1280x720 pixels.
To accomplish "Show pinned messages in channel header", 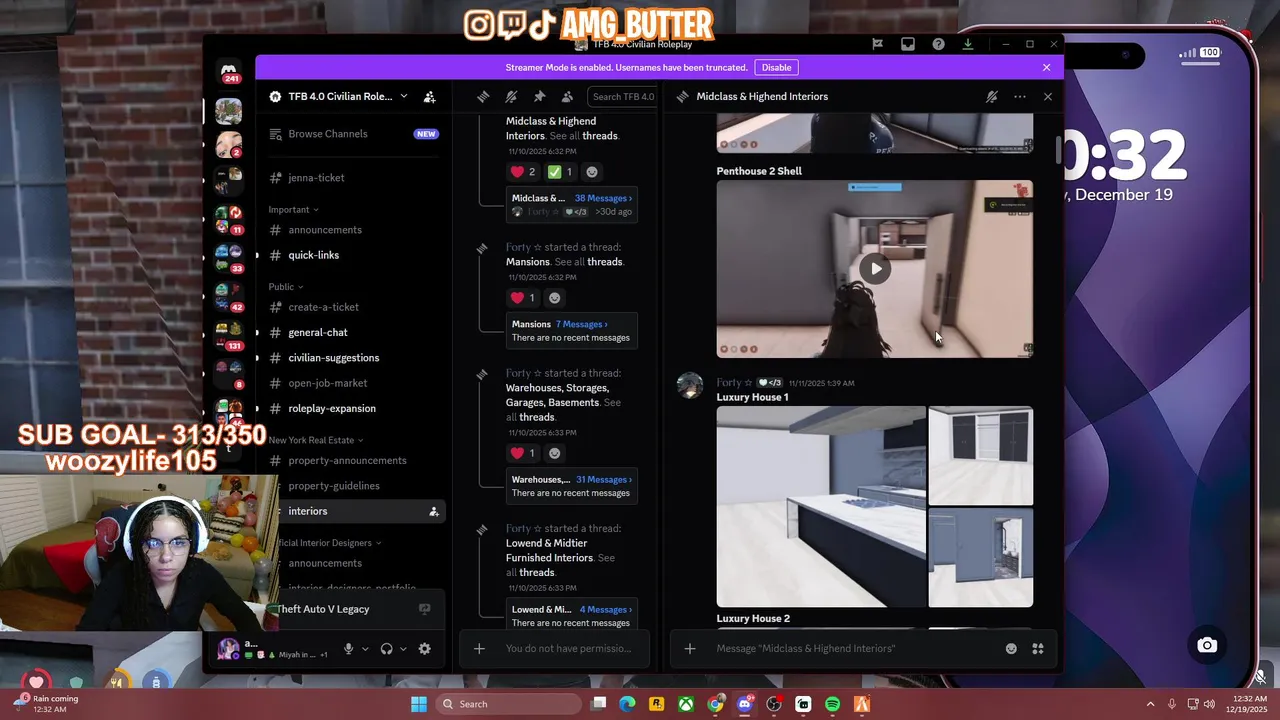I will (x=539, y=97).
